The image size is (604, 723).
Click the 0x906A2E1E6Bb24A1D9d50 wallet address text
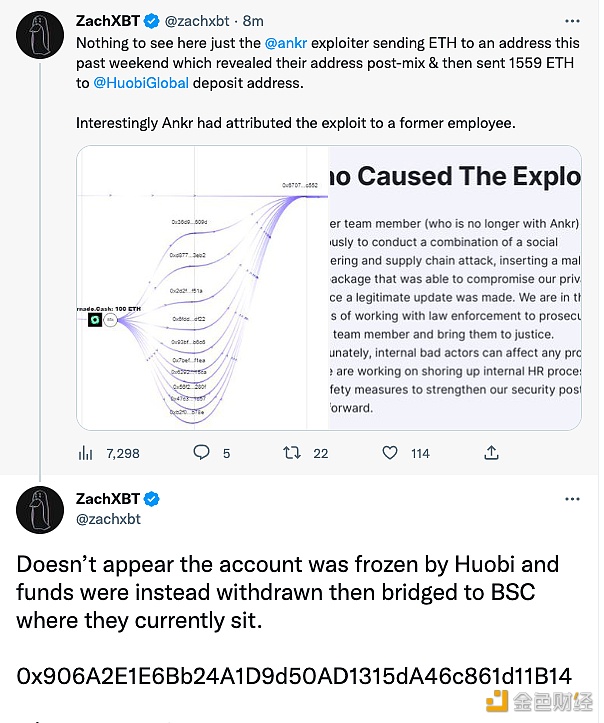[294, 675]
